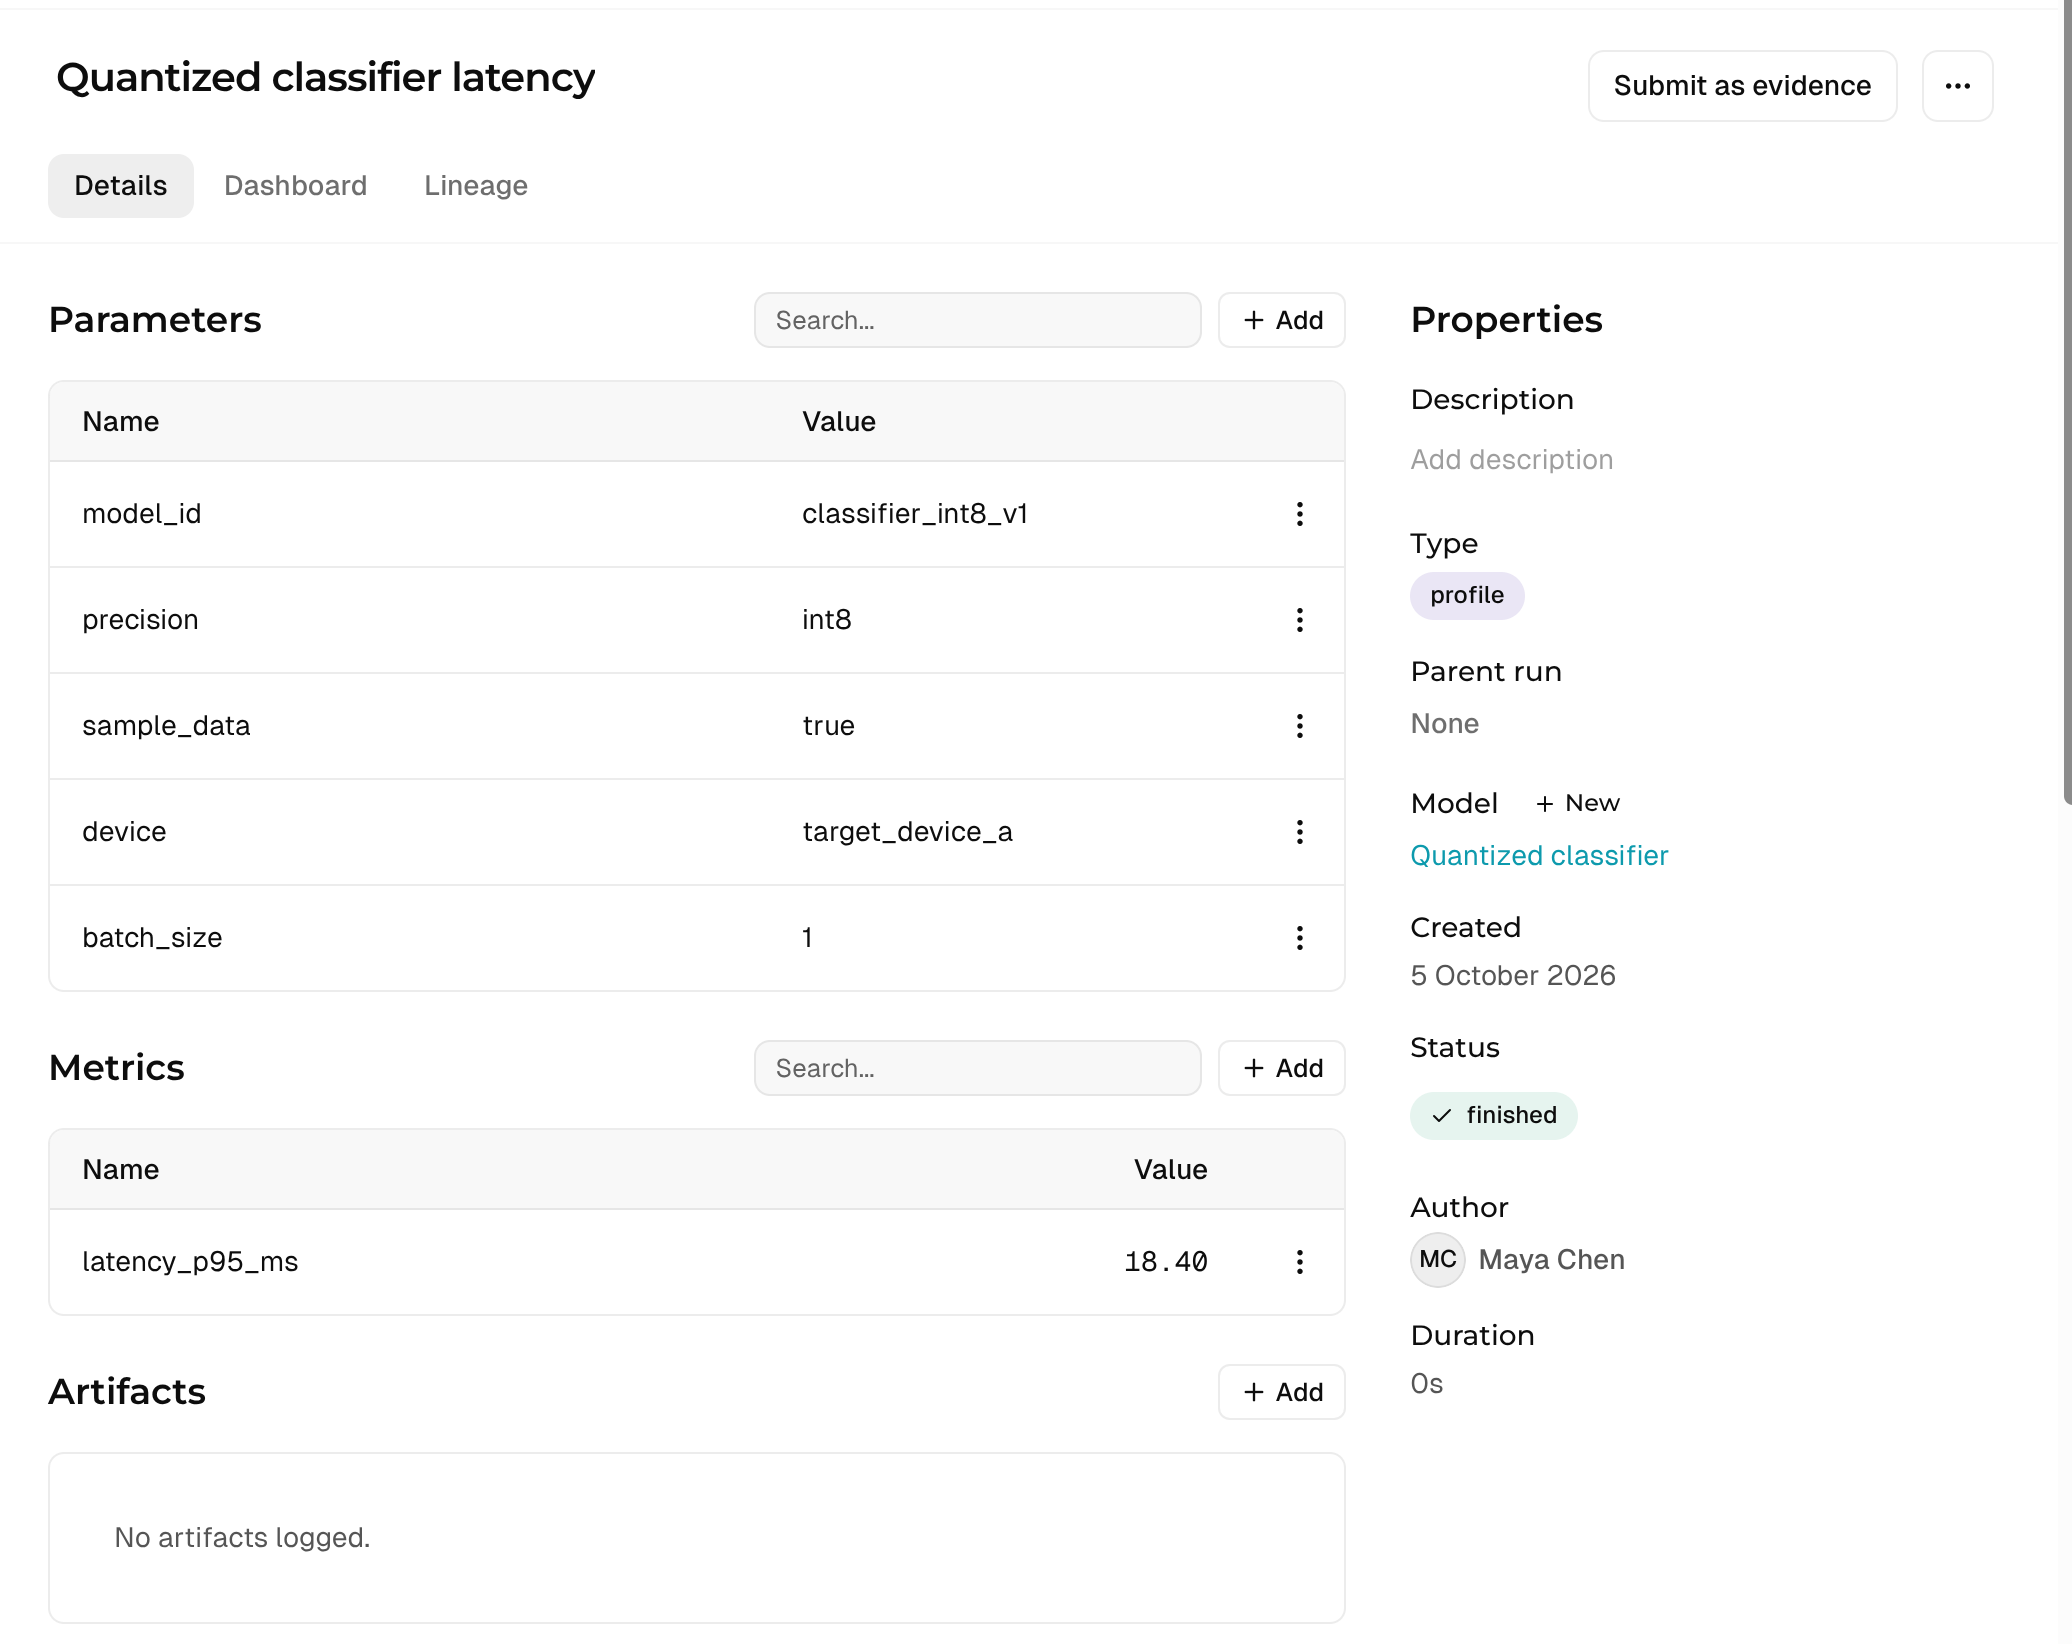This screenshot has height=1644, width=2072.
Task: Click the batch_size parameter name
Action: coord(152,938)
